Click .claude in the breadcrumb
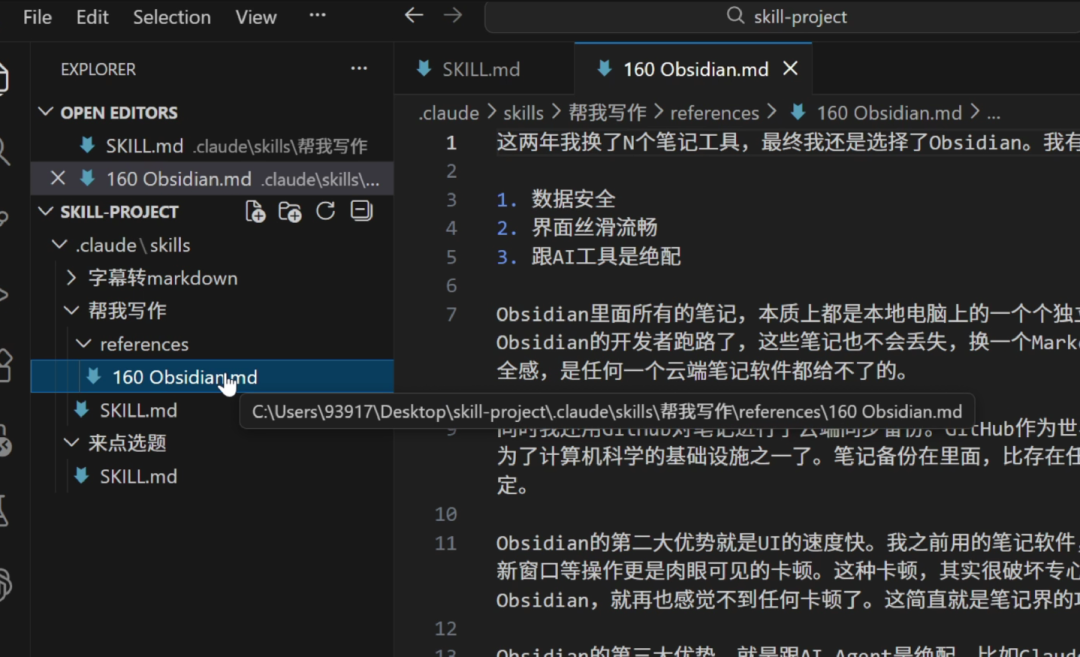 (x=448, y=113)
